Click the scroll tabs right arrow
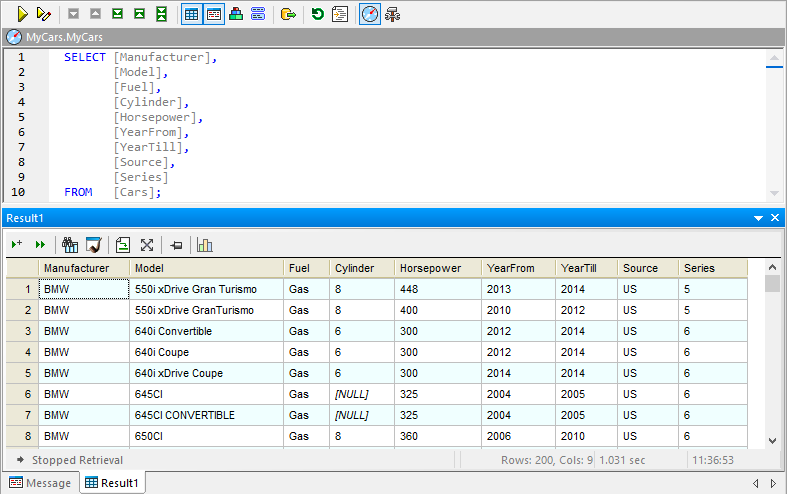Viewport: 787px width, 494px height. 772,483
